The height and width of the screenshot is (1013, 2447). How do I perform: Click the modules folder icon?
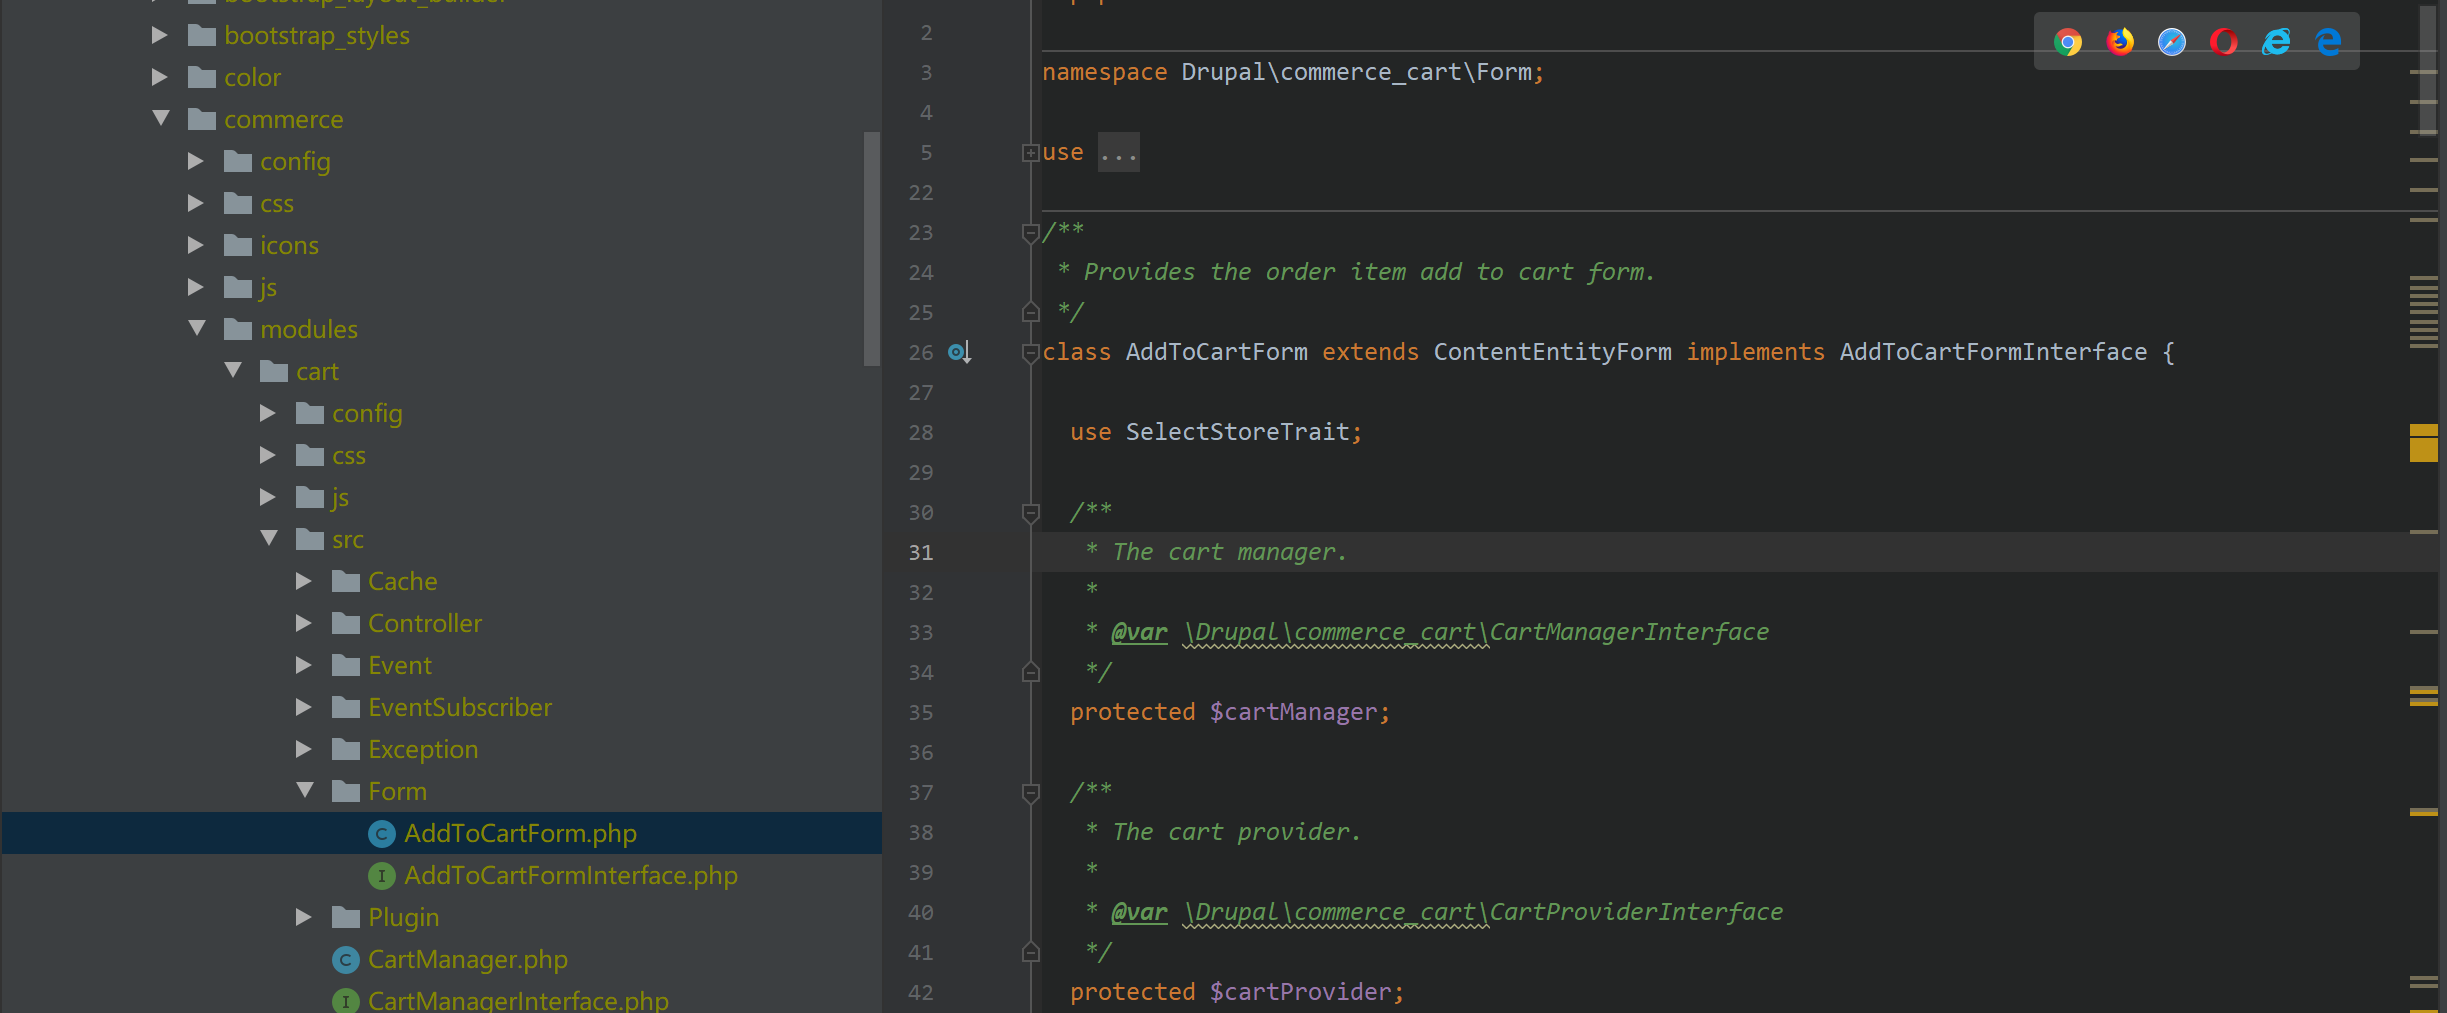point(238,329)
